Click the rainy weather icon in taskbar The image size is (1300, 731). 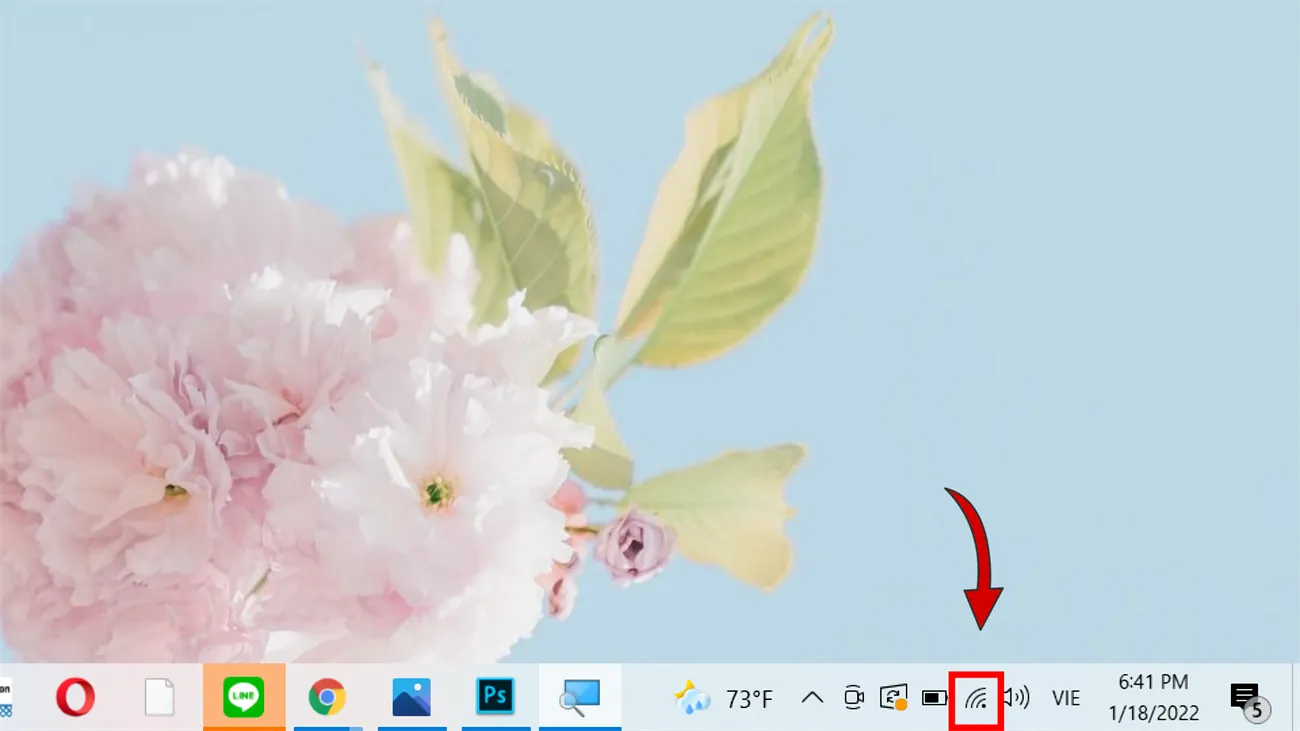coord(692,698)
